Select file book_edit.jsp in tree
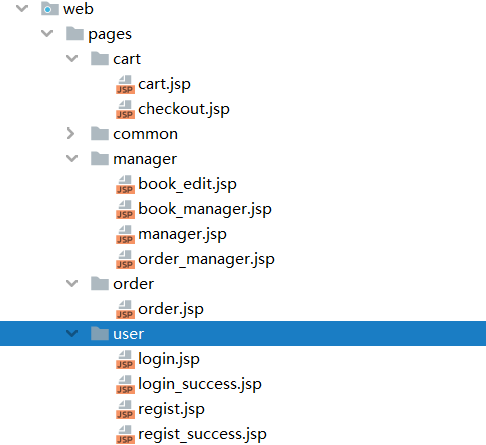Viewport: 486px width, 445px height. click(x=187, y=185)
